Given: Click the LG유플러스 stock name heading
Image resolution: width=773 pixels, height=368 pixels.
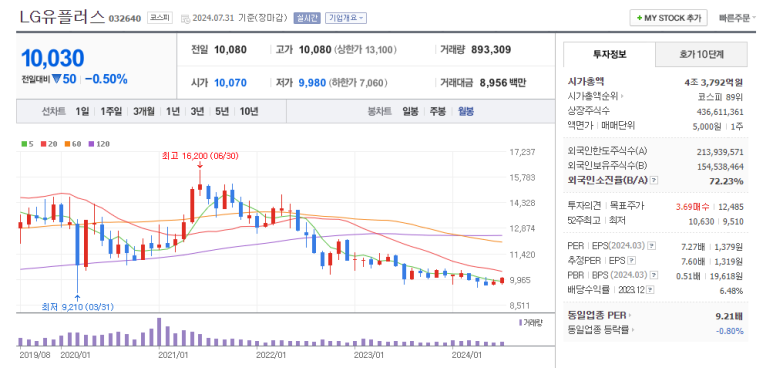Looking at the screenshot, I should click(62, 17).
